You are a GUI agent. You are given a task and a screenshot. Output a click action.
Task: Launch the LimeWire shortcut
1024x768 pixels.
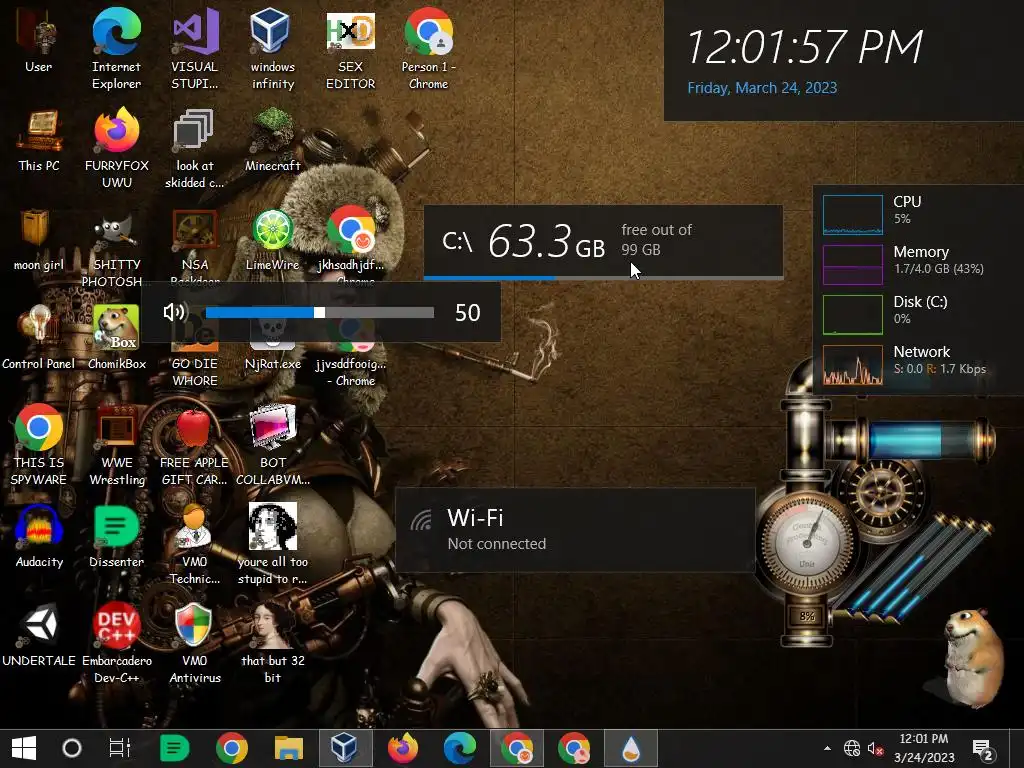coord(272,240)
